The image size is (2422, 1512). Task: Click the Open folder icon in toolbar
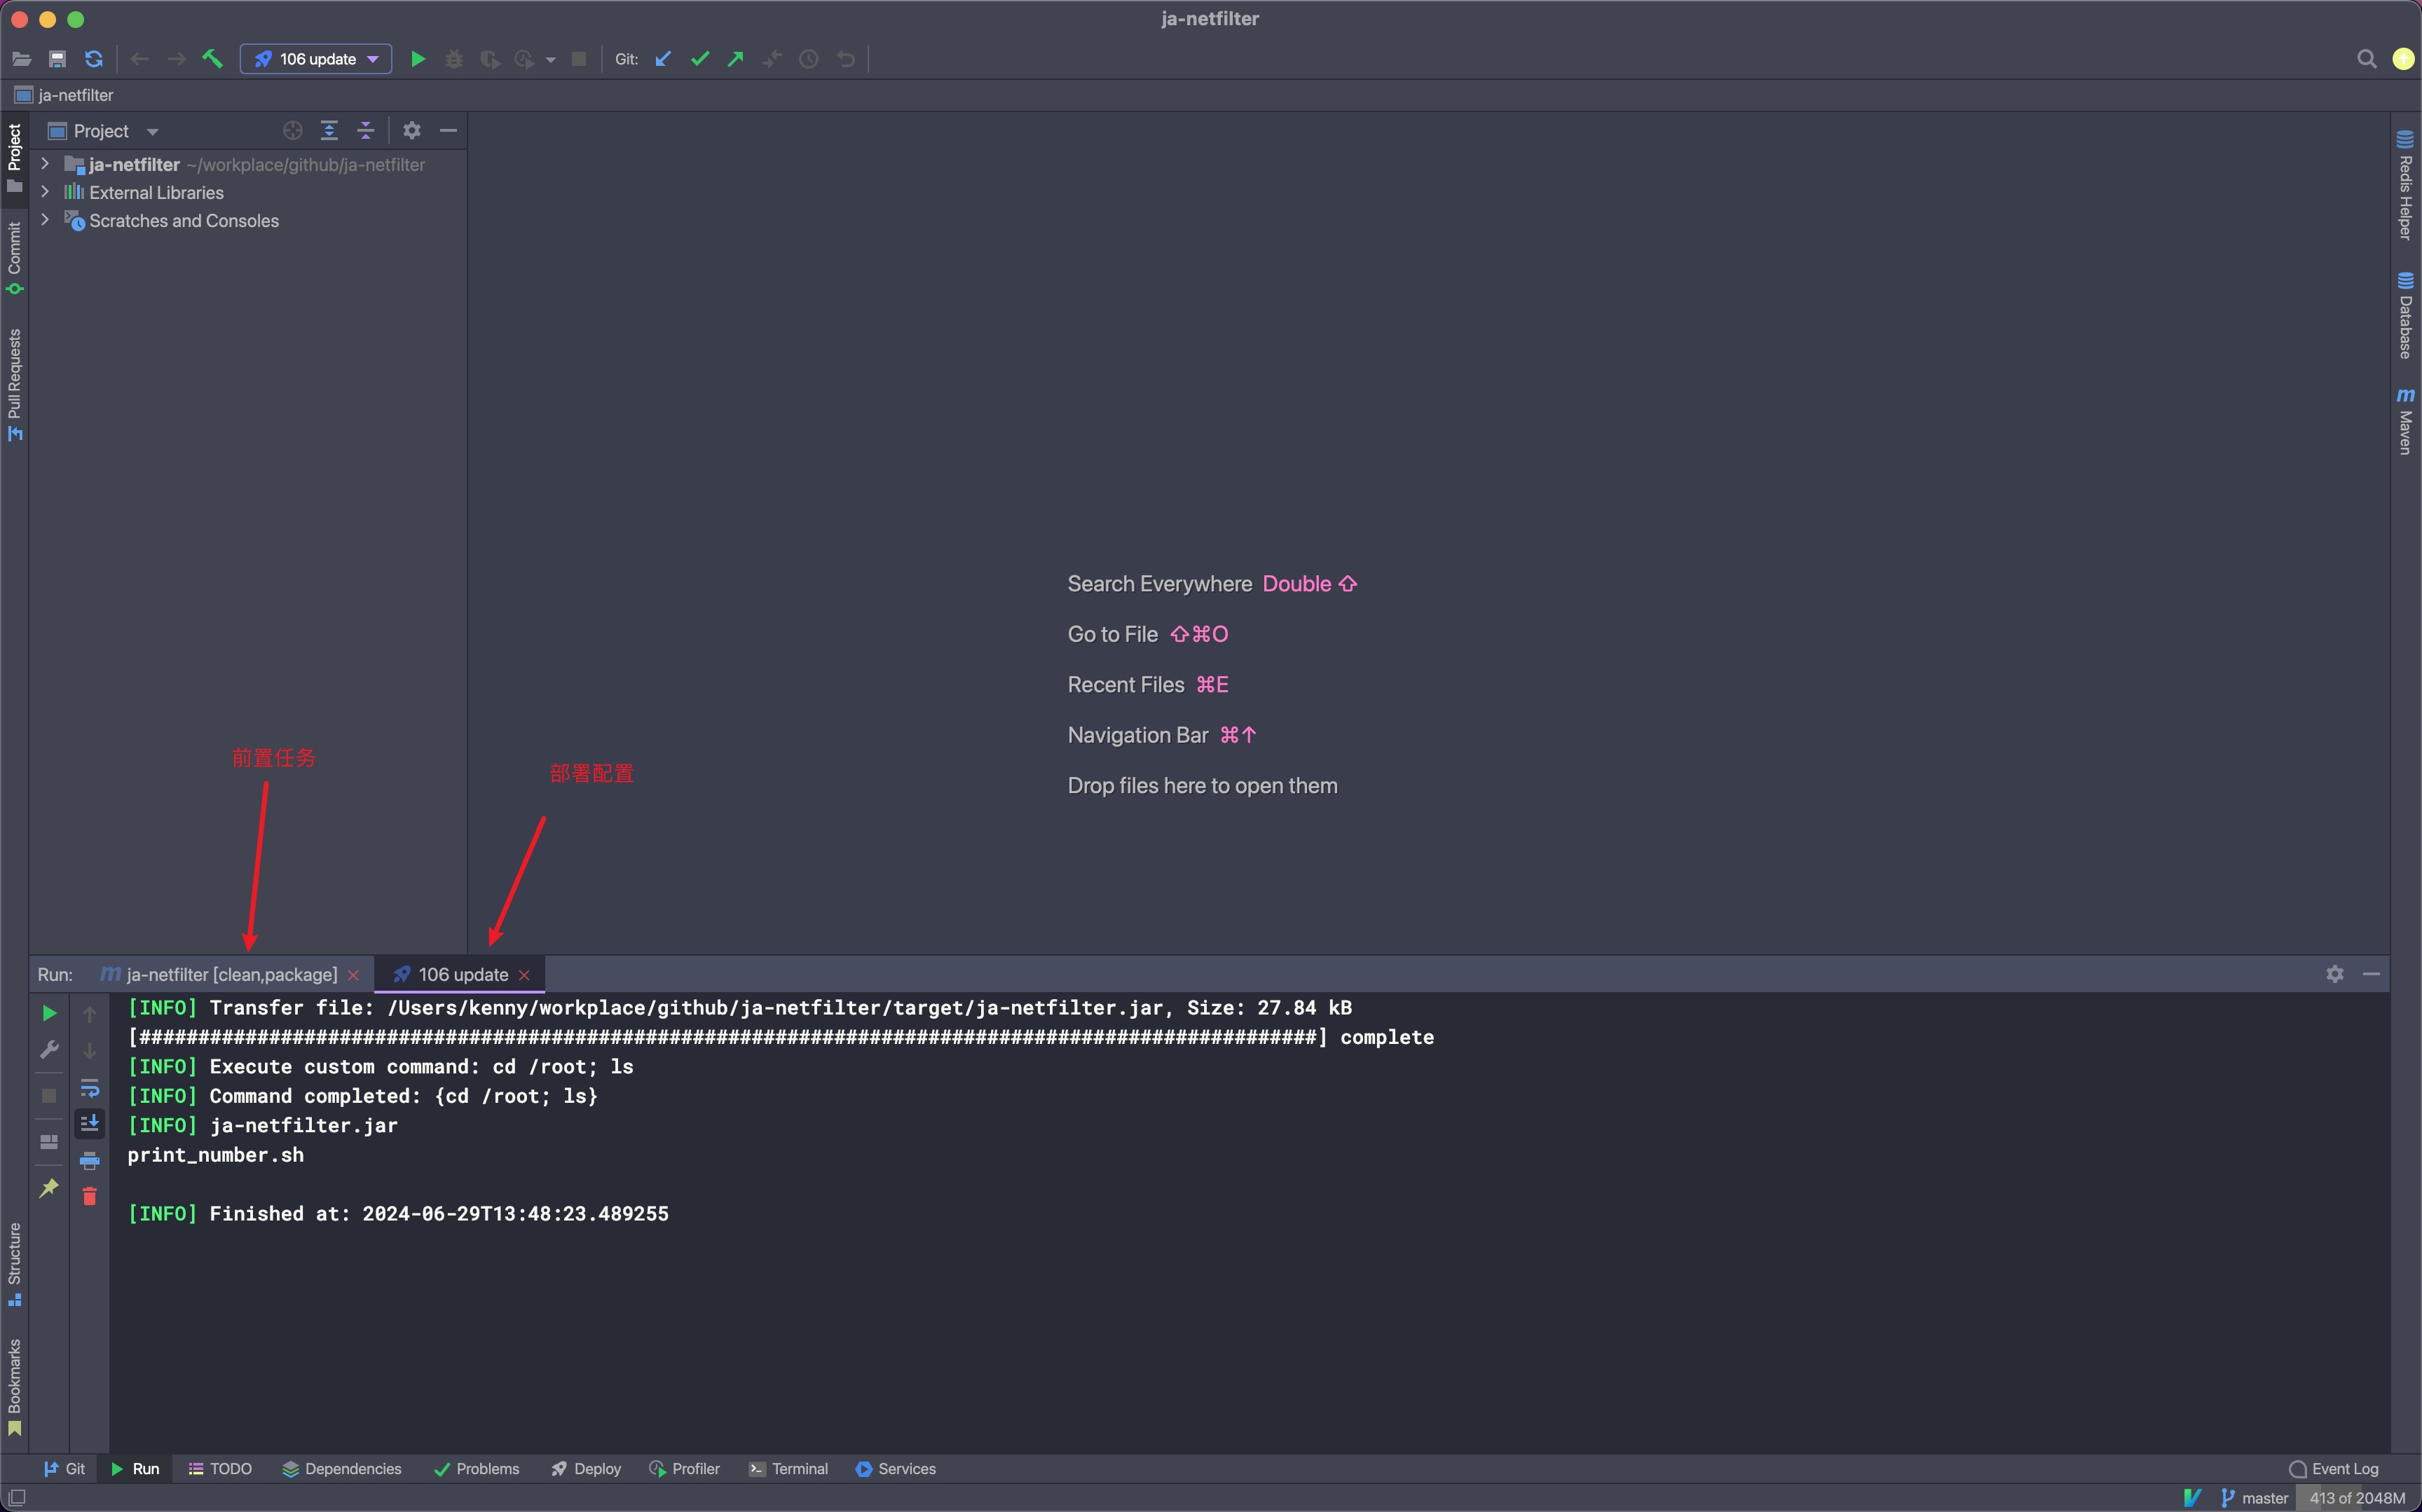pyautogui.click(x=21, y=59)
